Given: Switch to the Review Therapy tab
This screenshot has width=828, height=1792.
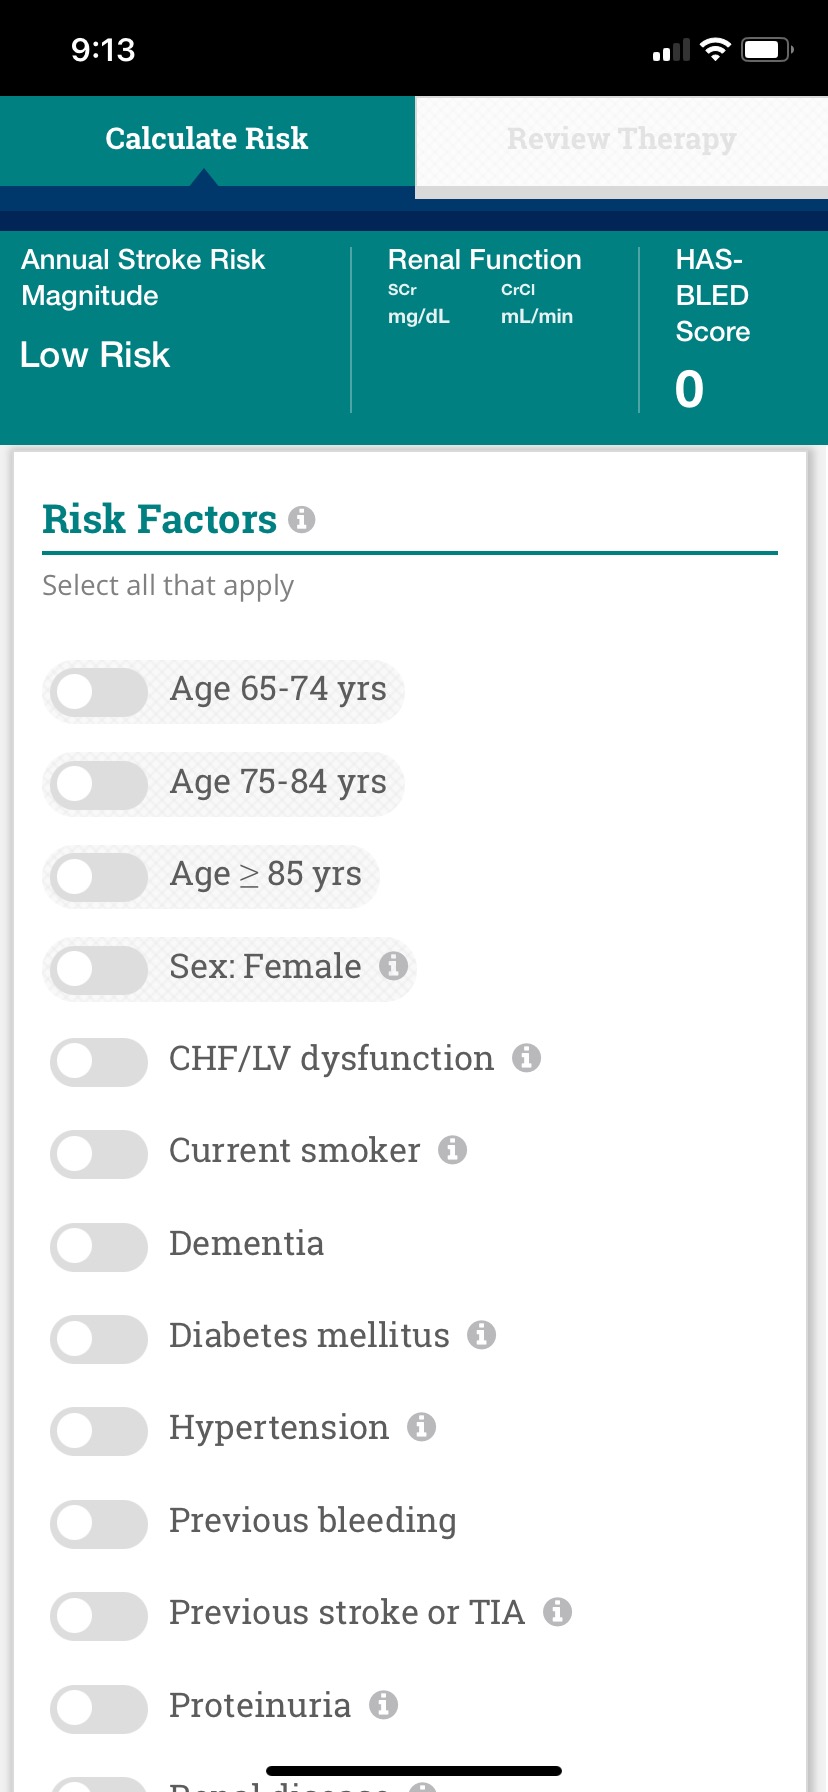Looking at the screenshot, I should point(621,139).
